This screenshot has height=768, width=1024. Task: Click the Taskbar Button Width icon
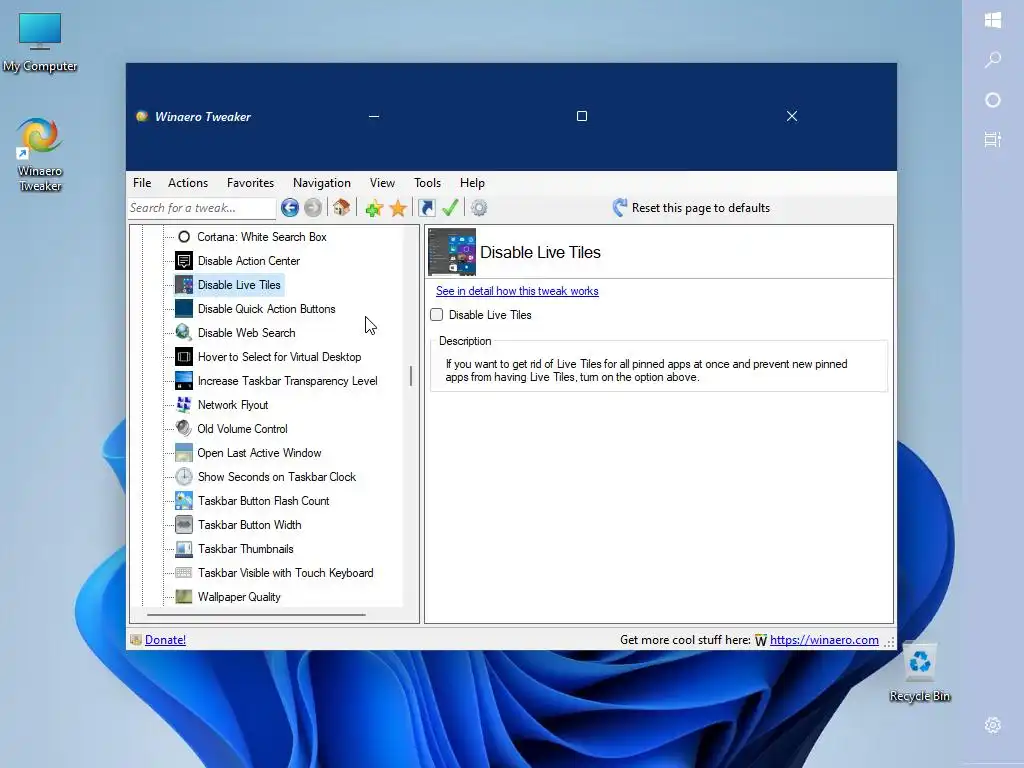tap(184, 524)
